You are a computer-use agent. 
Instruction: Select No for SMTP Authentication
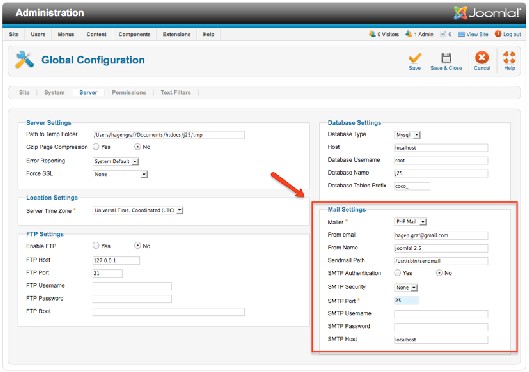(439, 273)
